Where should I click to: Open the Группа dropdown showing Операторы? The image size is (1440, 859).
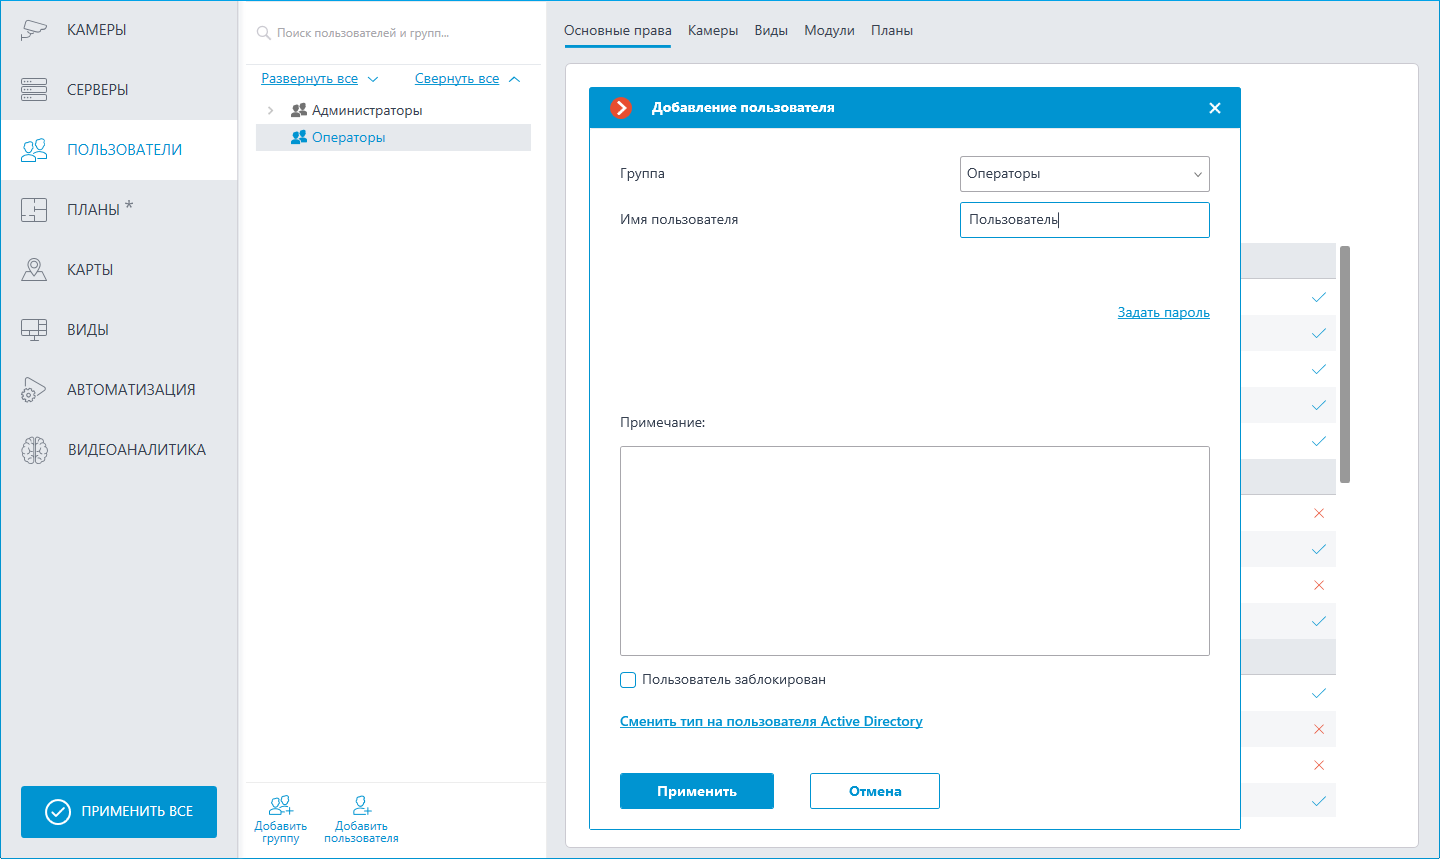1085,174
